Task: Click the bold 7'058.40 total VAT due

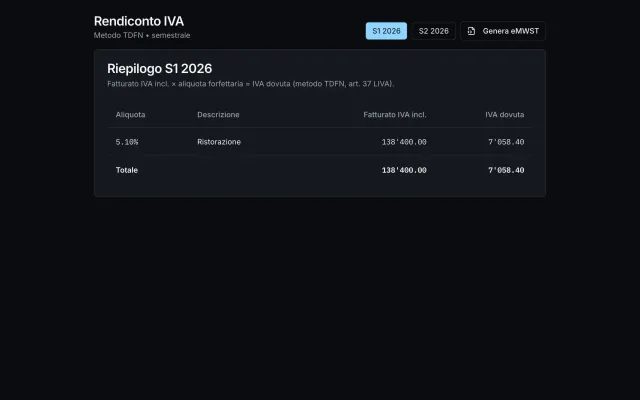Action: point(506,170)
